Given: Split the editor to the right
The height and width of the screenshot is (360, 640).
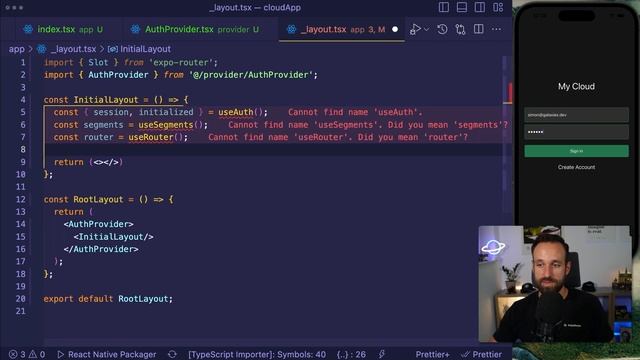Looking at the screenshot, I should (478, 29).
